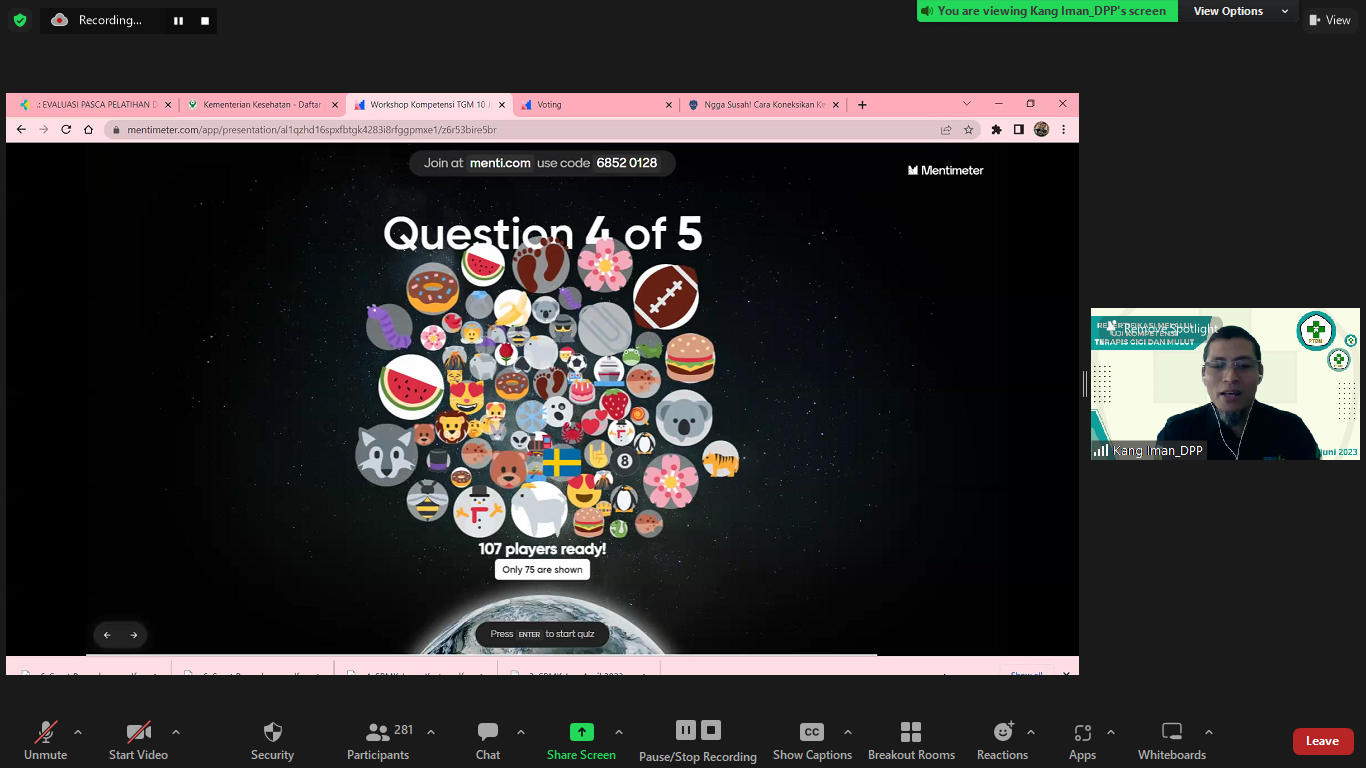Open the browser tab search chevron
This screenshot has width=1366, height=768.
coord(967,103)
